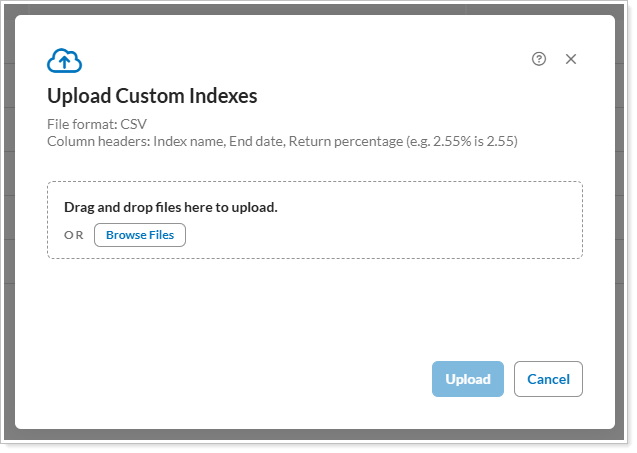Click "Drag and drop files here to upload."
The image size is (637, 453).
[x=170, y=207]
